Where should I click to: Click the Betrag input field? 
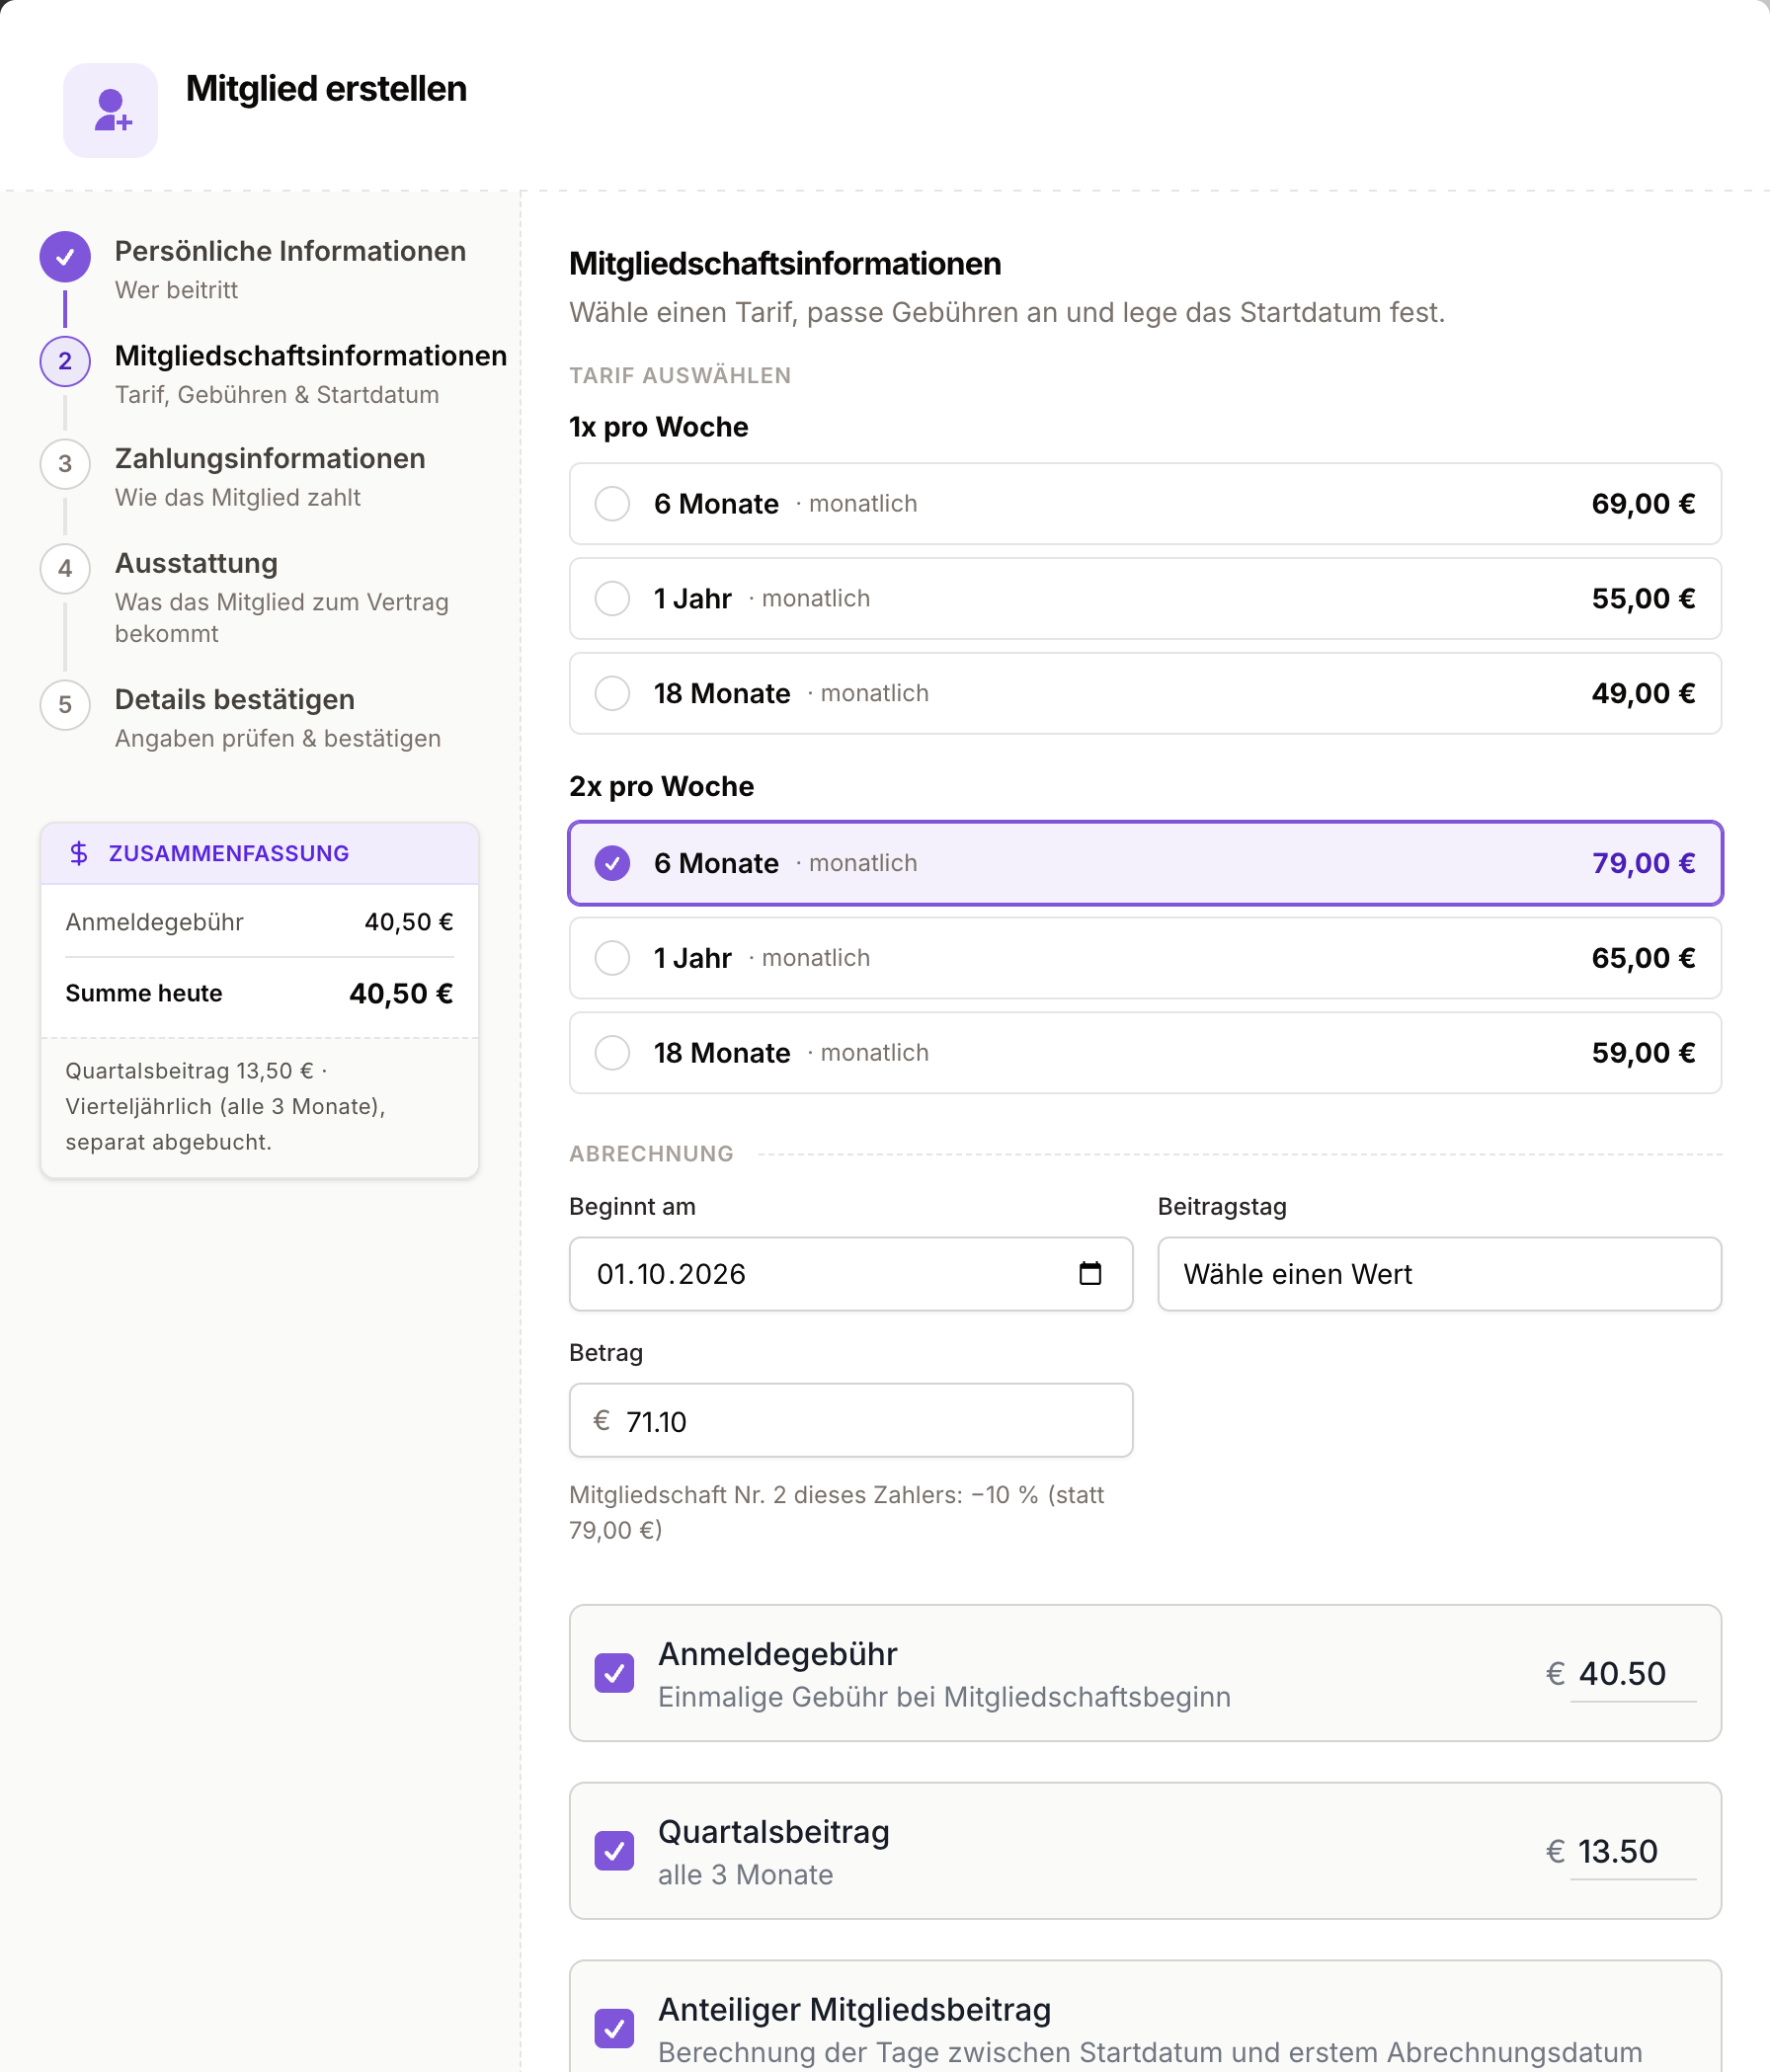click(x=851, y=1420)
